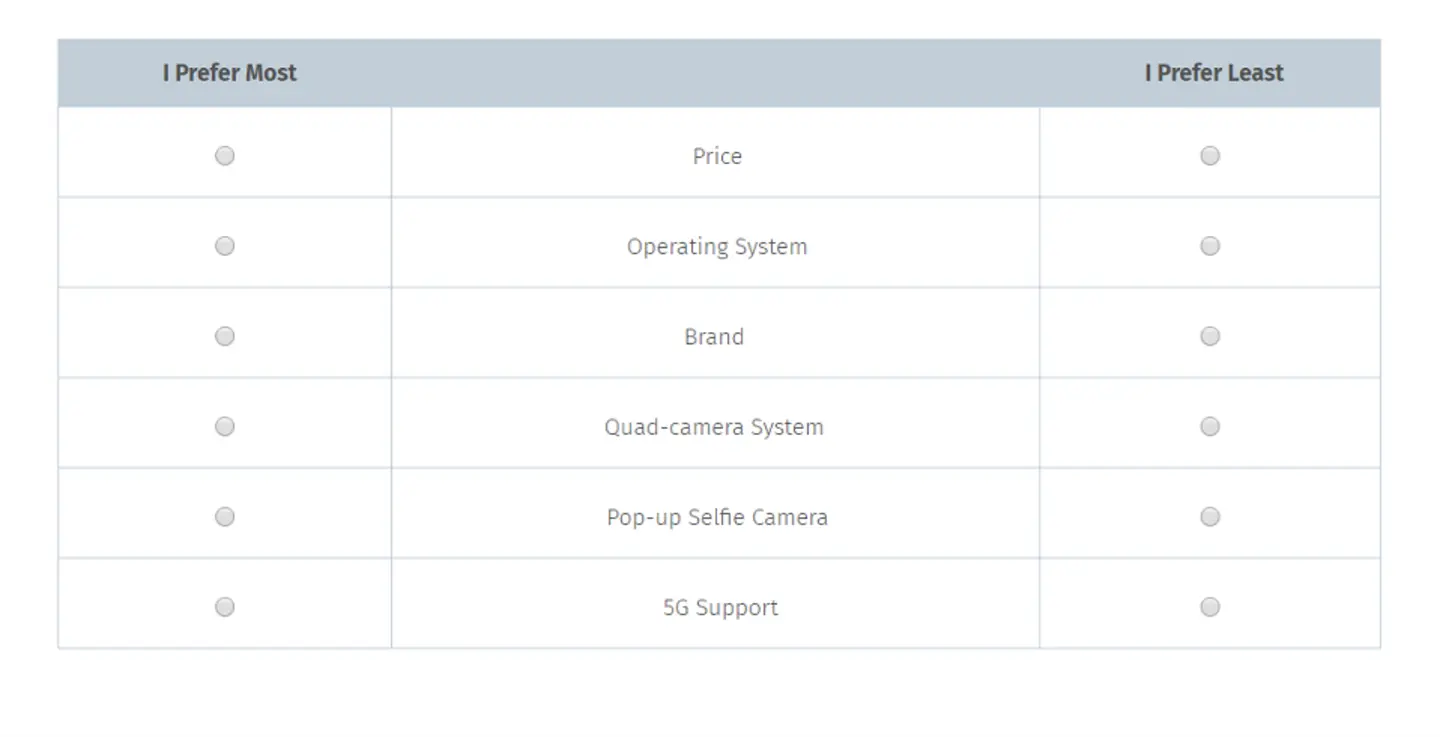Screen dimensions: 1440x737
Task: Click the Quad-camera System label
Action: [714, 427]
